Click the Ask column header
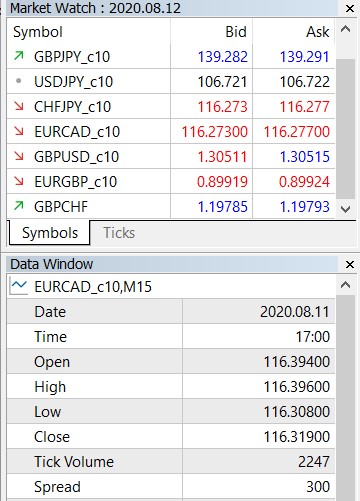This screenshot has height=501, width=360. pyautogui.click(x=294, y=32)
